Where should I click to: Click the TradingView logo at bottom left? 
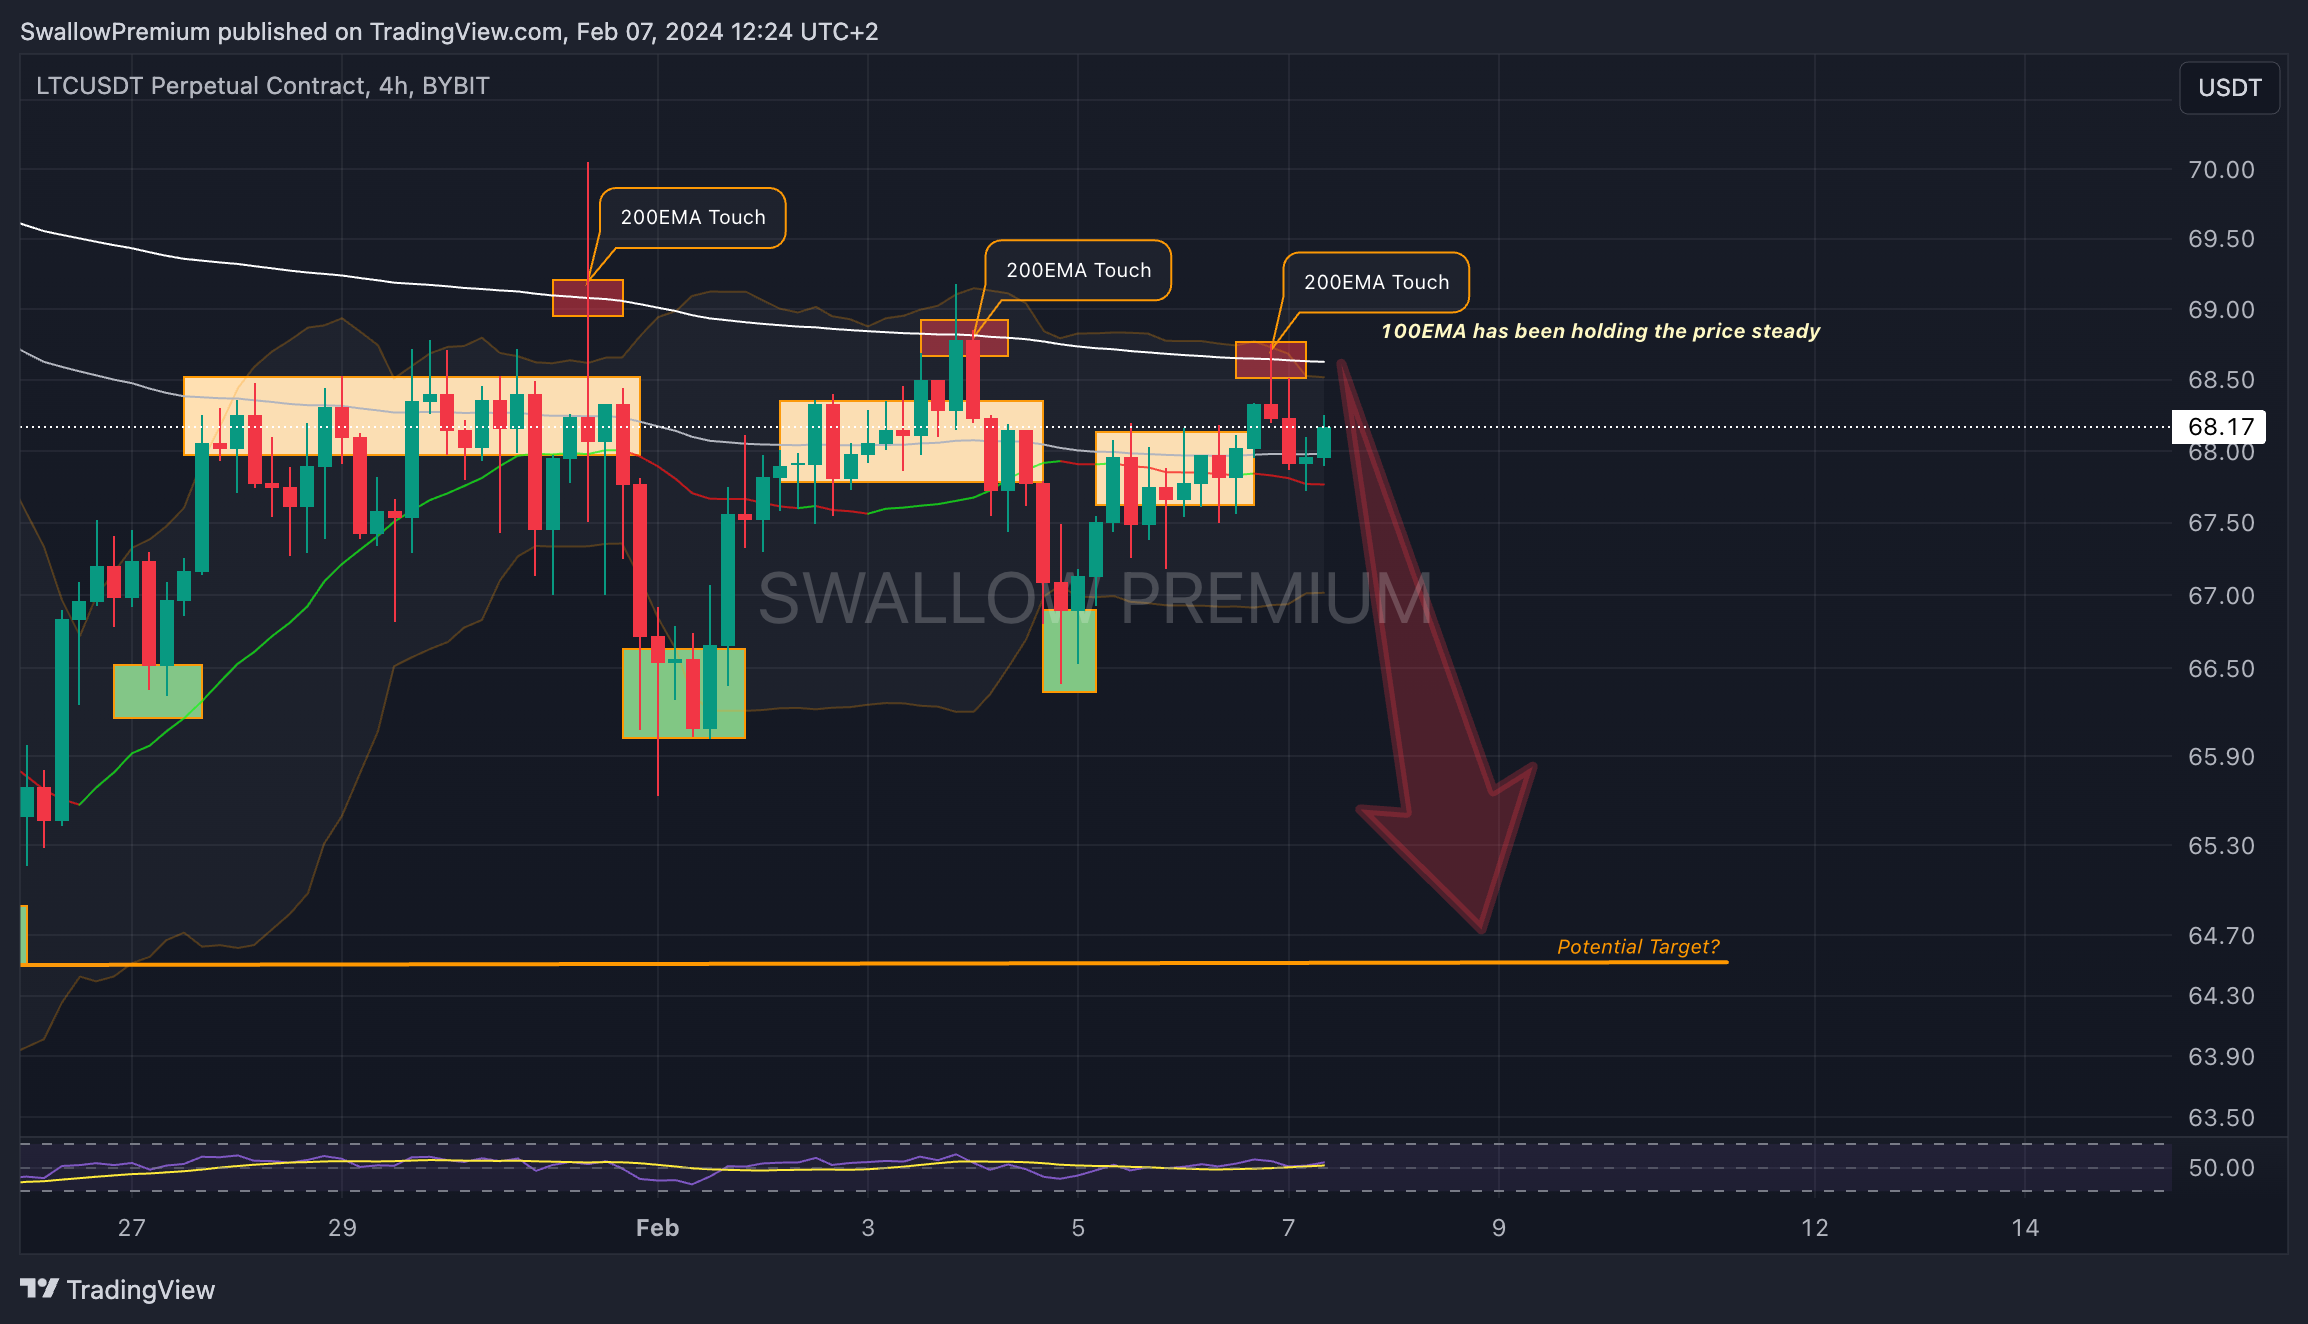click(x=118, y=1289)
